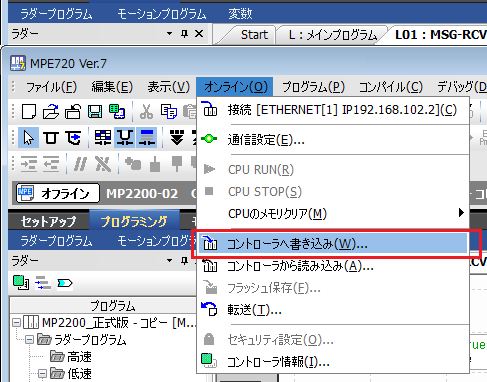Click the New file toolbar icon
This screenshot has height=382, width=487.
click(x=29, y=111)
